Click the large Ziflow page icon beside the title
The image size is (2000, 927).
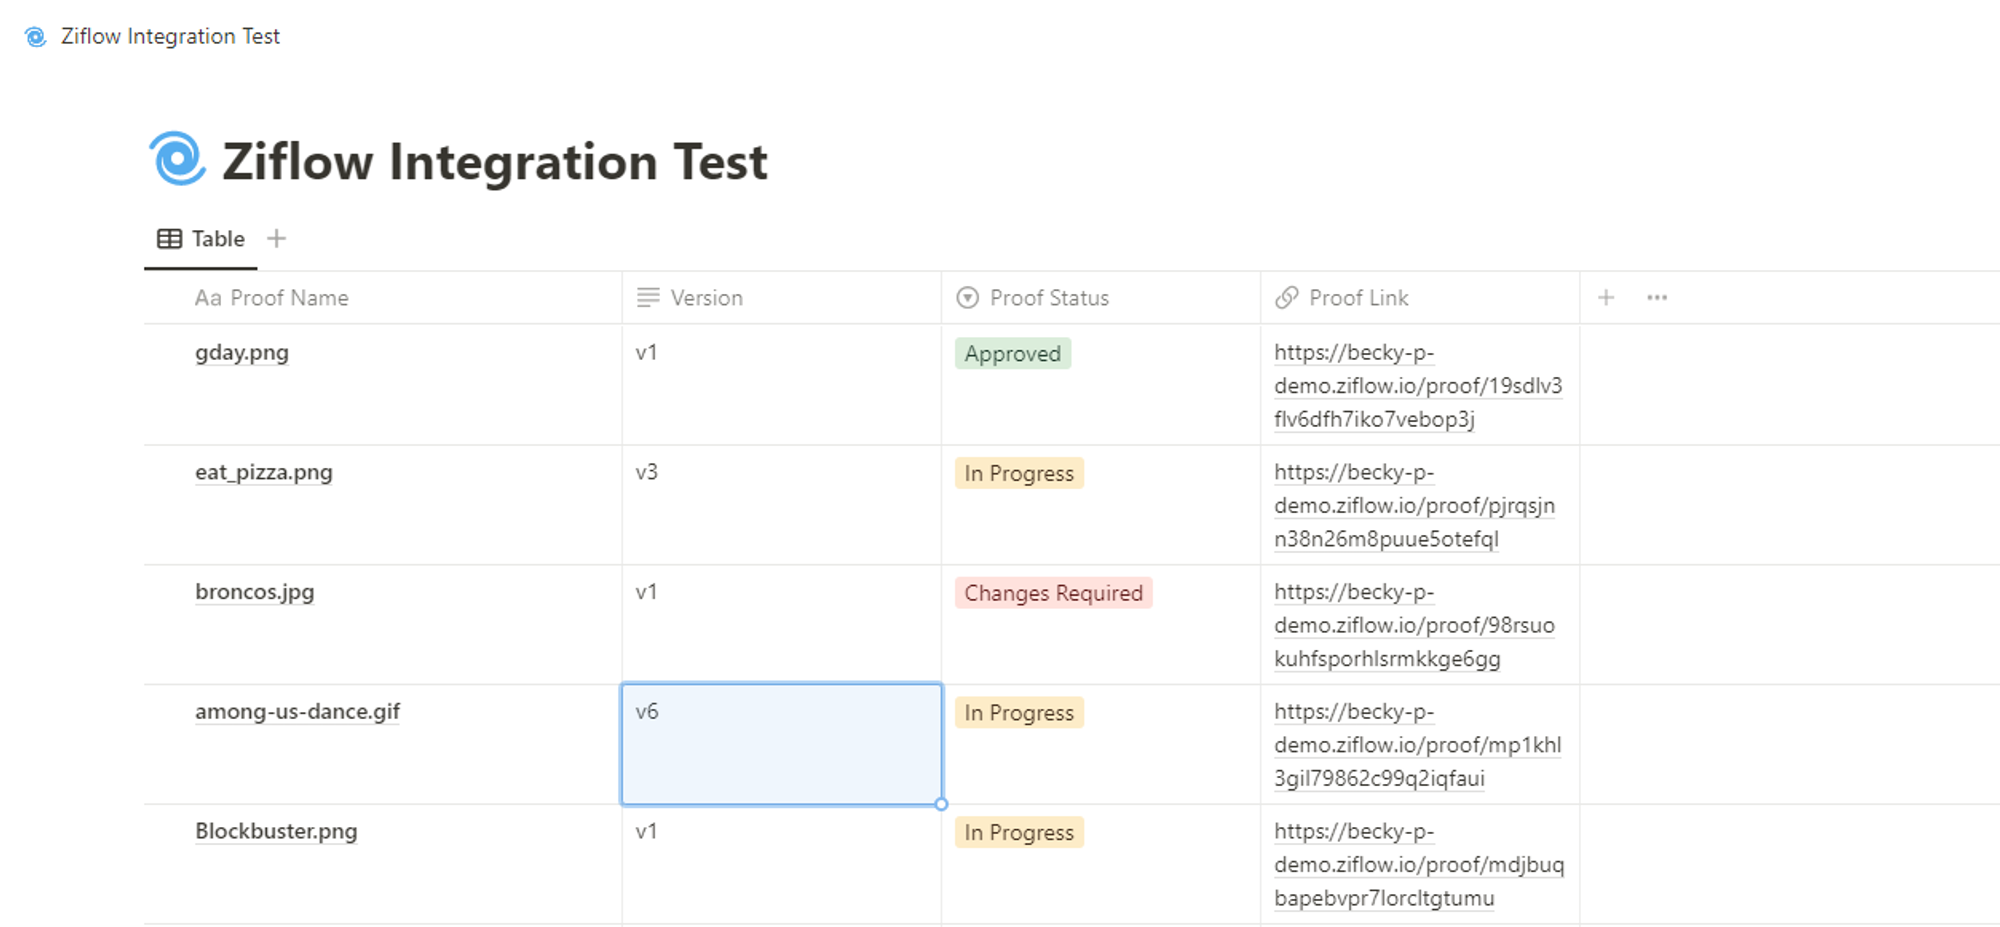coord(178,159)
